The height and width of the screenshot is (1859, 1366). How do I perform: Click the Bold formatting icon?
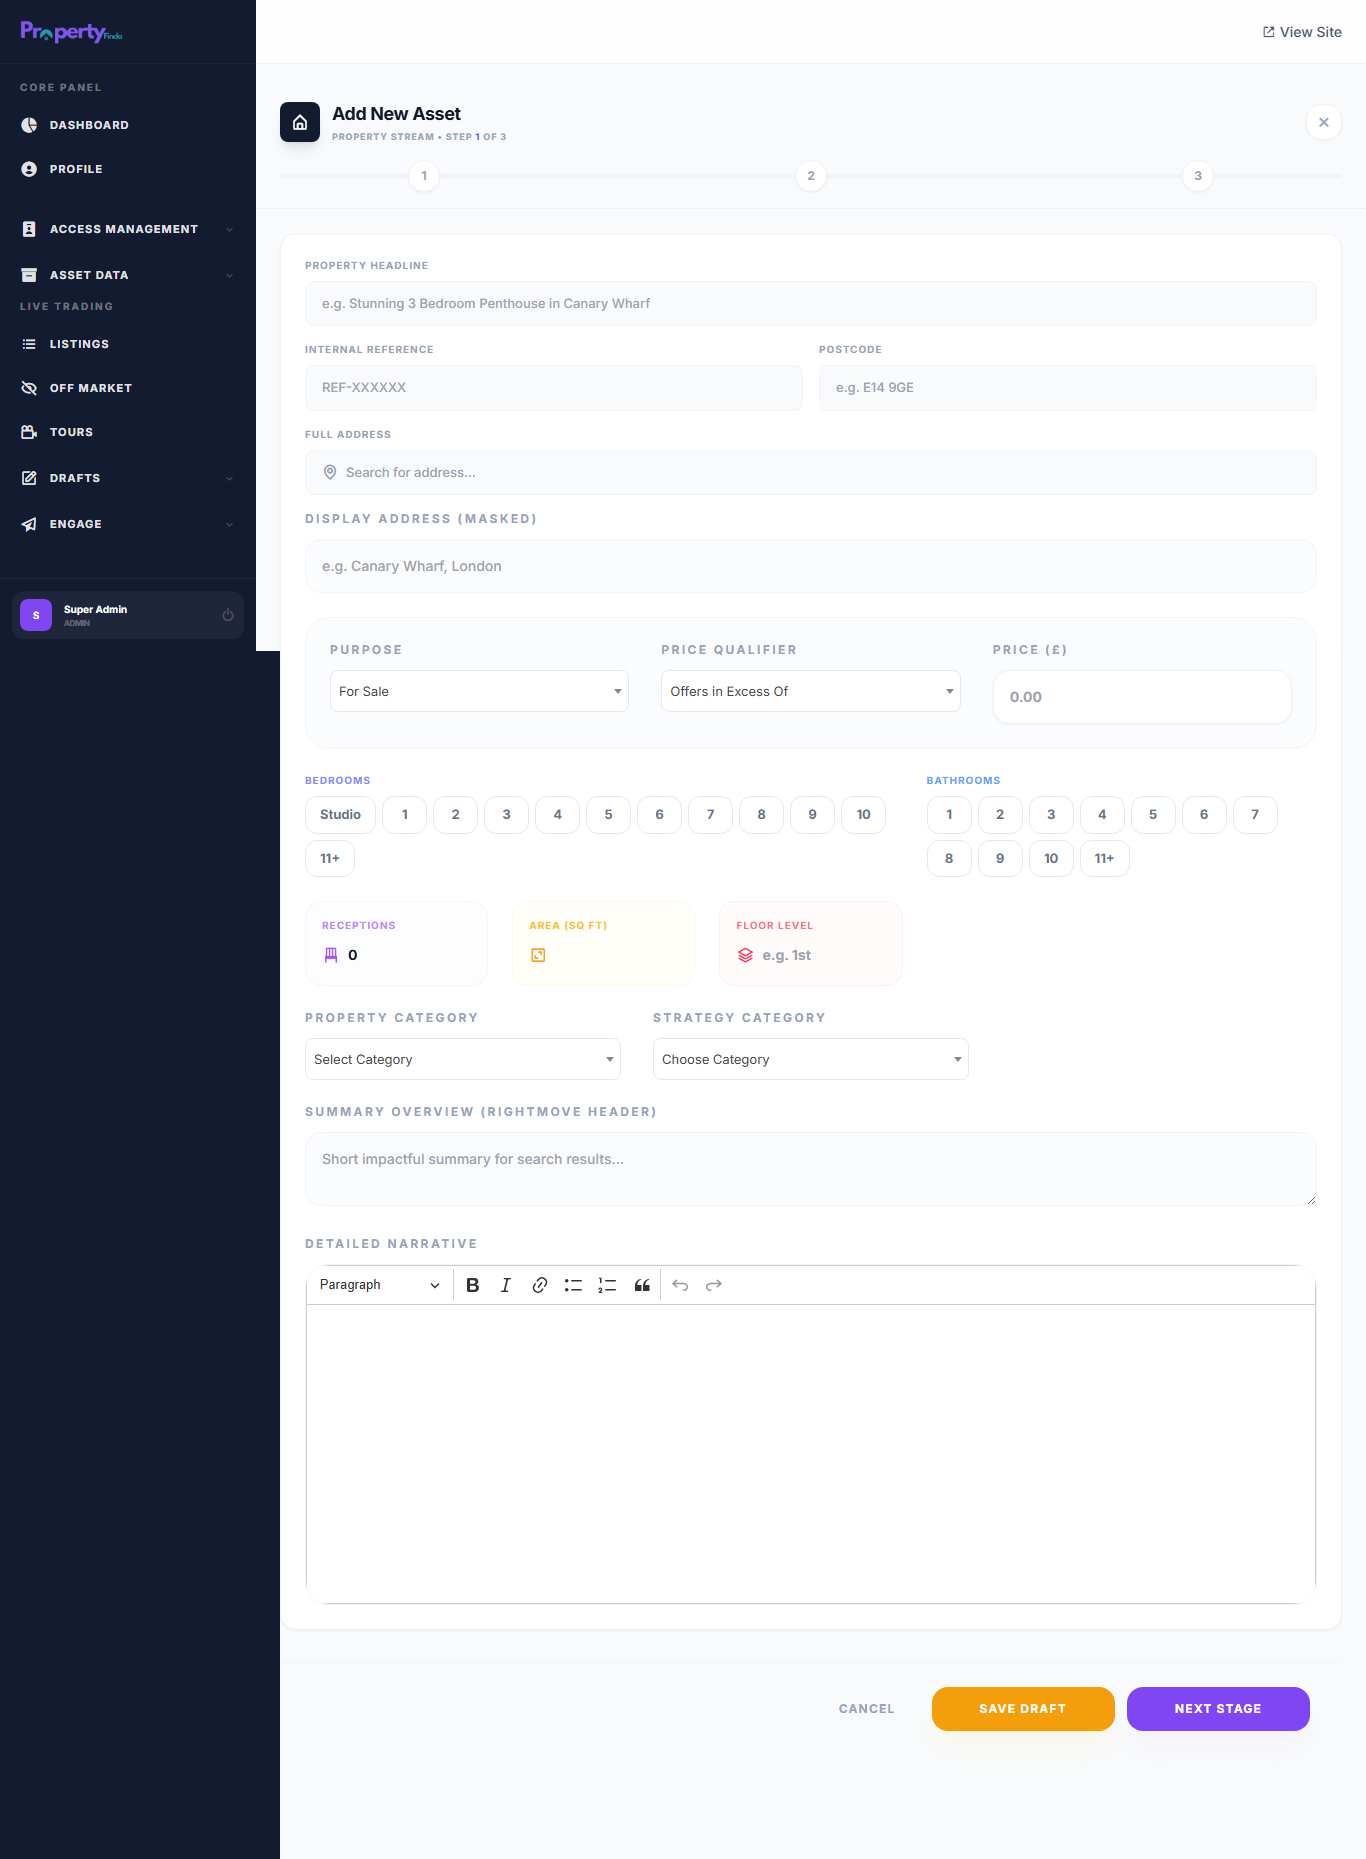point(473,1285)
